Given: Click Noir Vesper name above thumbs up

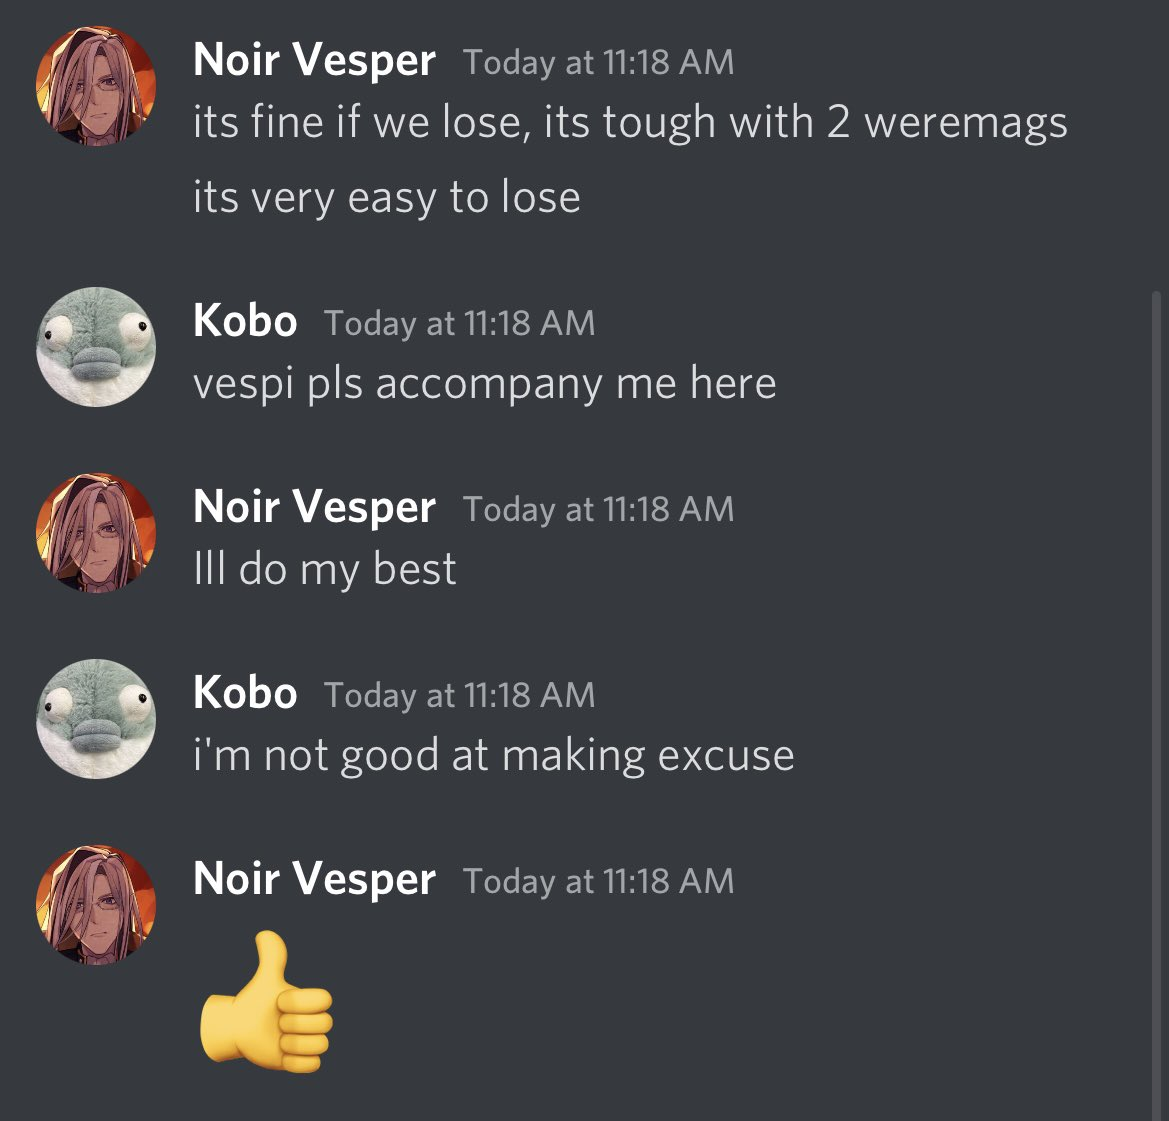Looking at the screenshot, I should [314, 879].
